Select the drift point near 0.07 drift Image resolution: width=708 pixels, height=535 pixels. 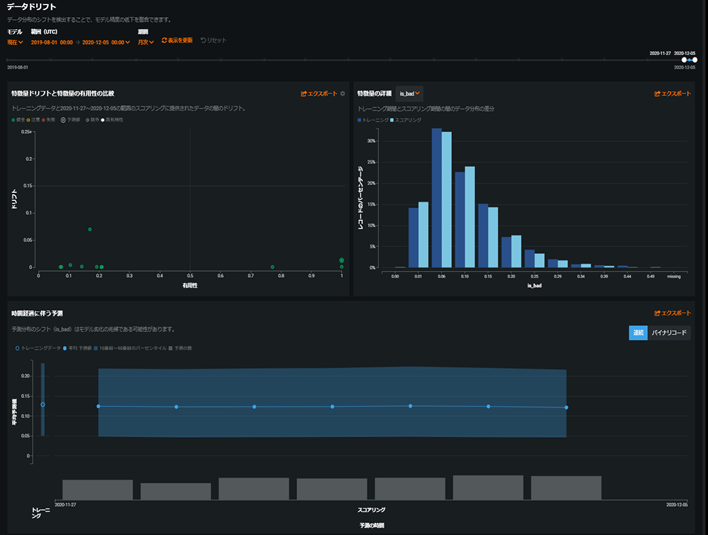[90, 229]
